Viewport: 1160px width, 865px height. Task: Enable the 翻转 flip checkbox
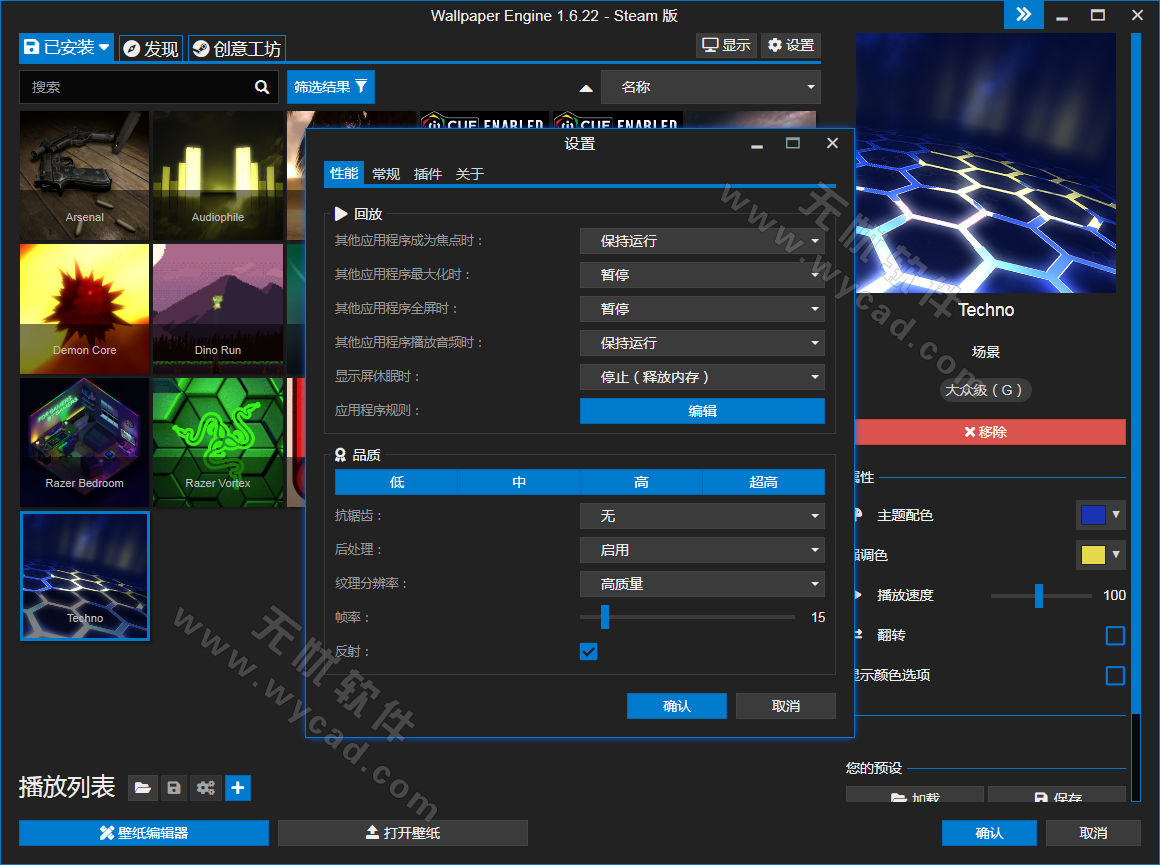(x=1115, y=635)
